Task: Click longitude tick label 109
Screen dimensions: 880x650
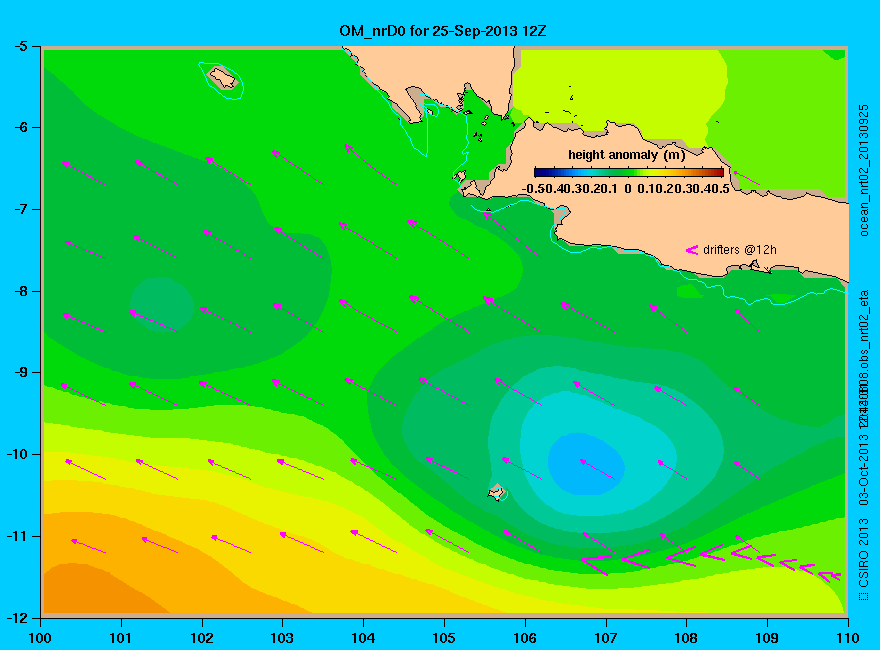Action: click(767, 638)
